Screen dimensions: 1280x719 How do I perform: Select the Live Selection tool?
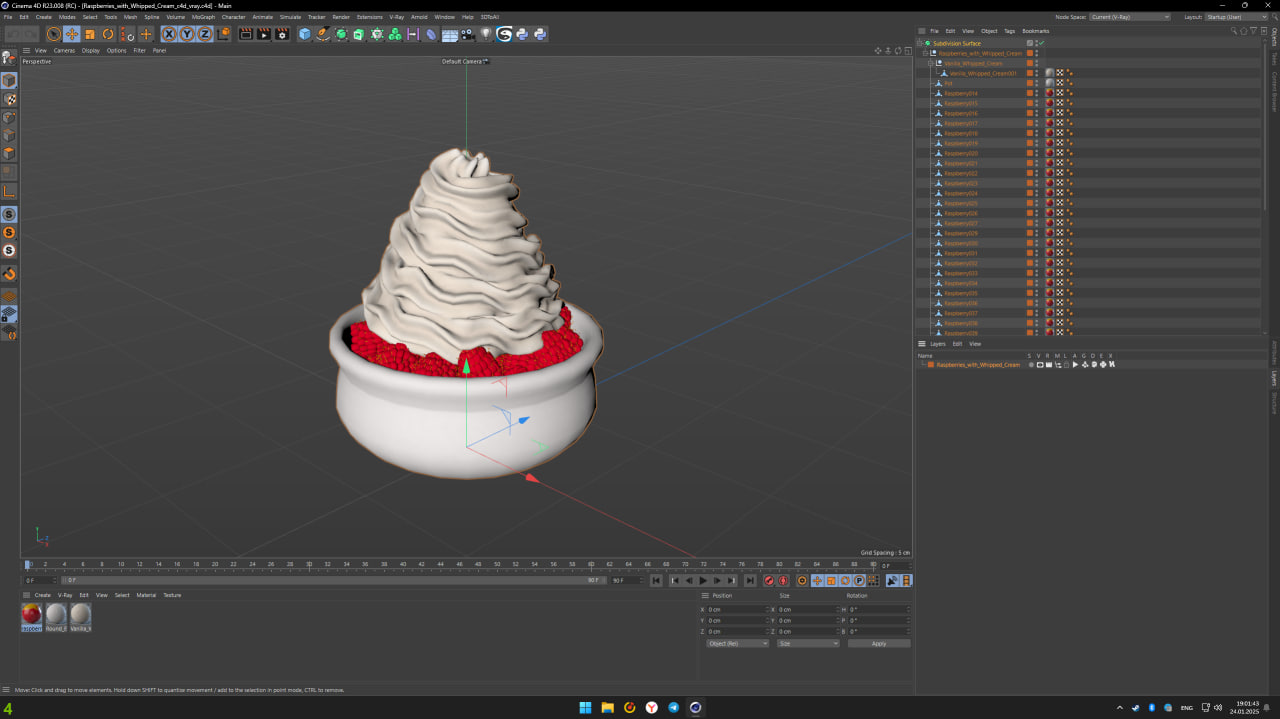(54, 34)
